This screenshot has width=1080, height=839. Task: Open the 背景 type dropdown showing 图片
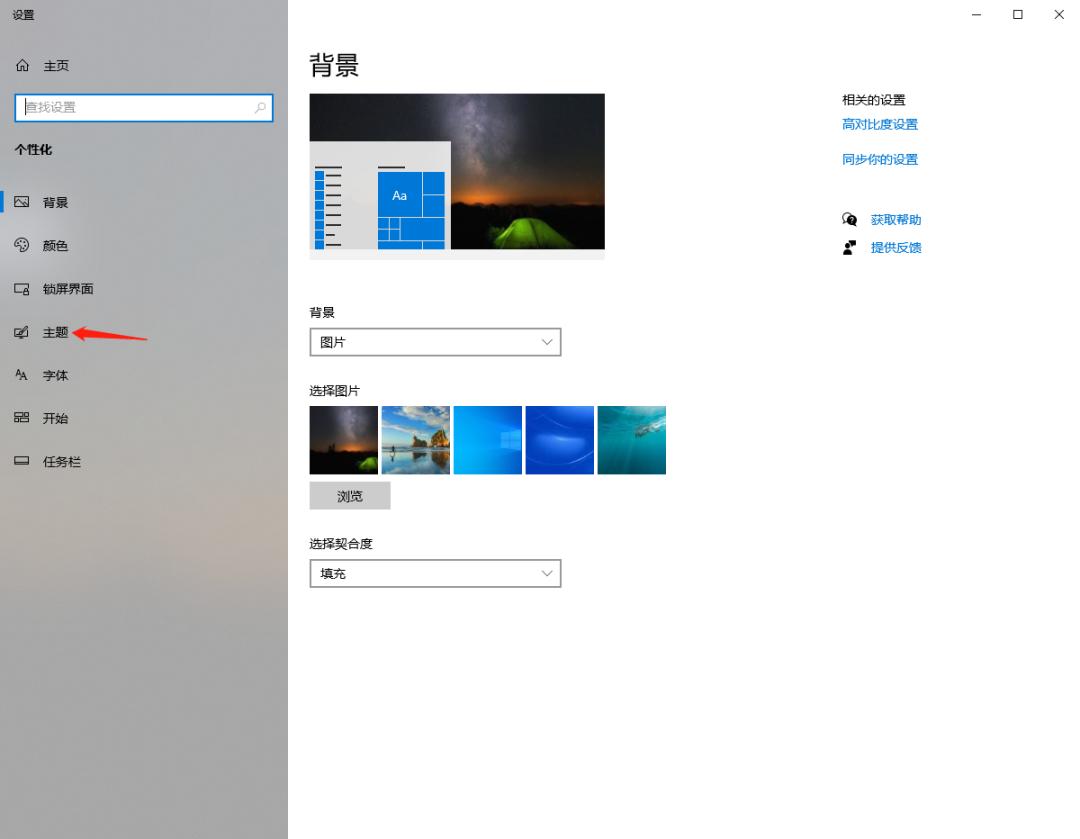pos(435,341)
